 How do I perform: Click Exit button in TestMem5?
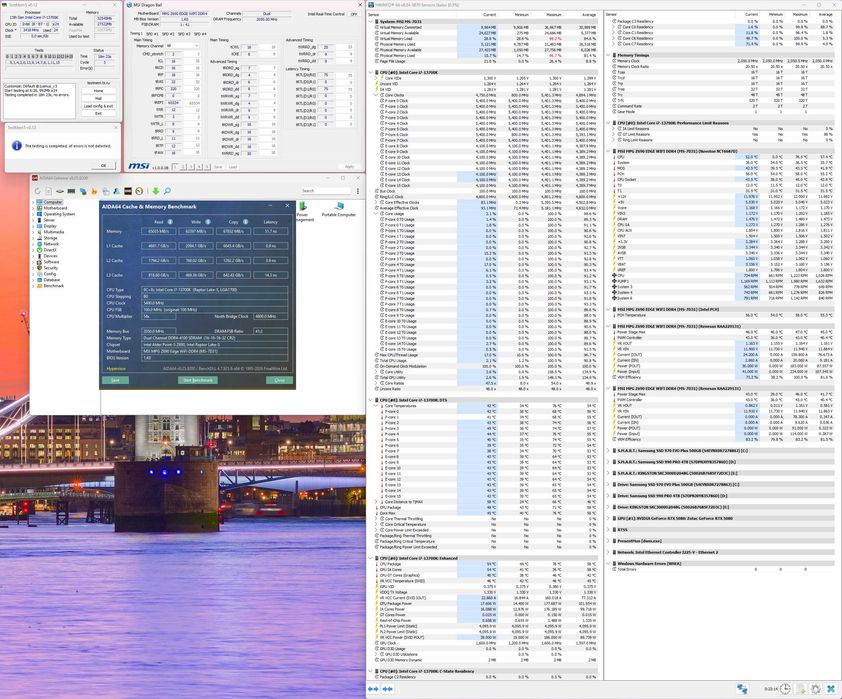click(98, 113)
